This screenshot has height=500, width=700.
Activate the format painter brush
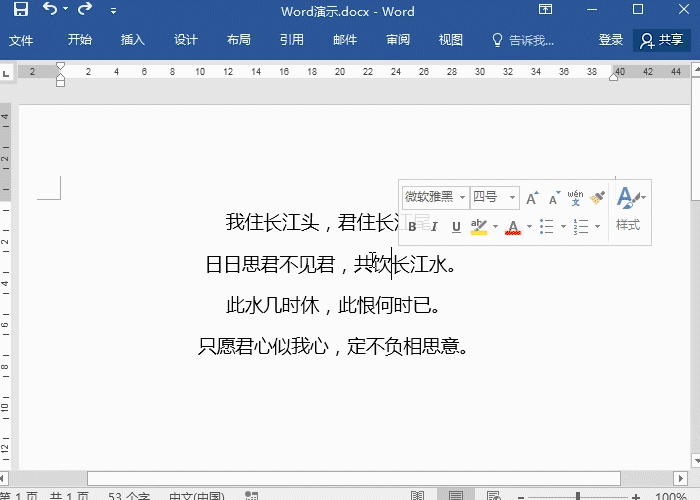coord(597,198)
